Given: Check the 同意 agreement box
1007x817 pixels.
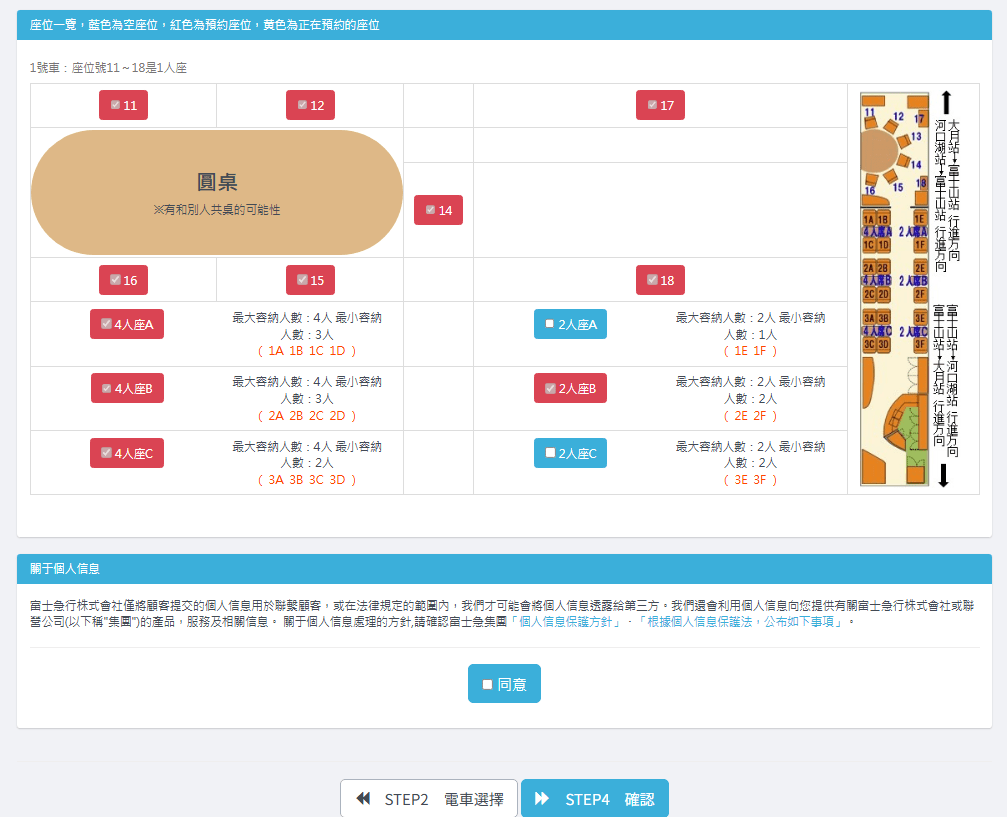Looking at the screenshot, I should pyautogui.click(x=504, y=684).
